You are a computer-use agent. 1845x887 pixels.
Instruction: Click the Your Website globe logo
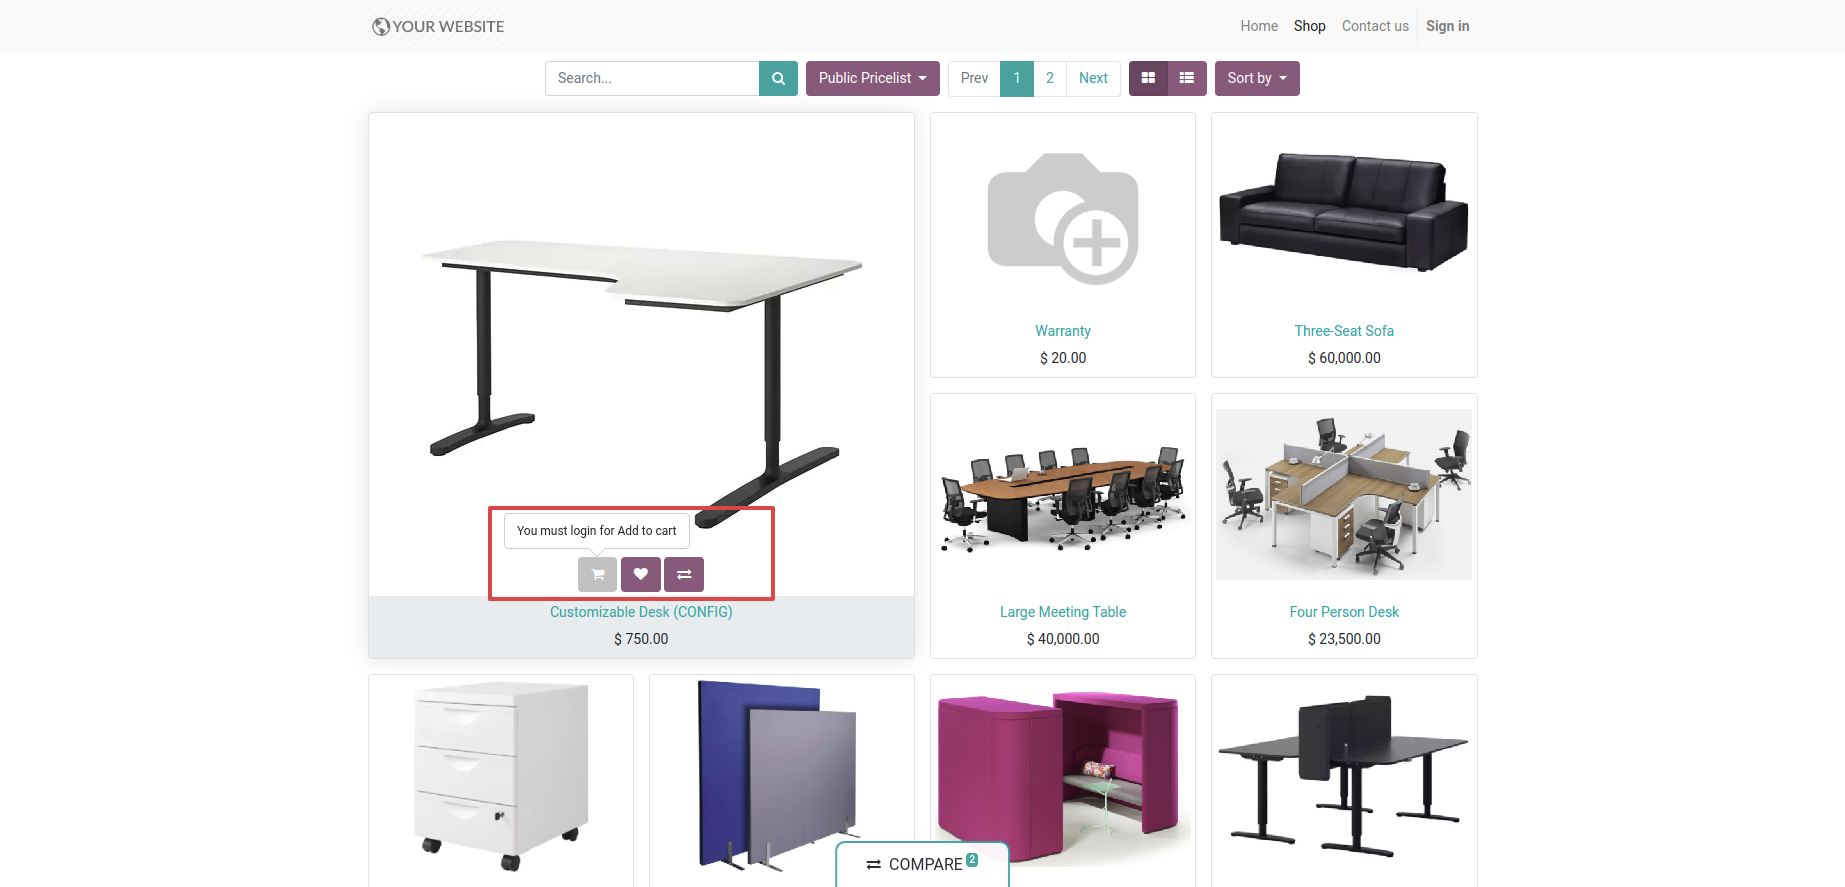tap(438, 26)
